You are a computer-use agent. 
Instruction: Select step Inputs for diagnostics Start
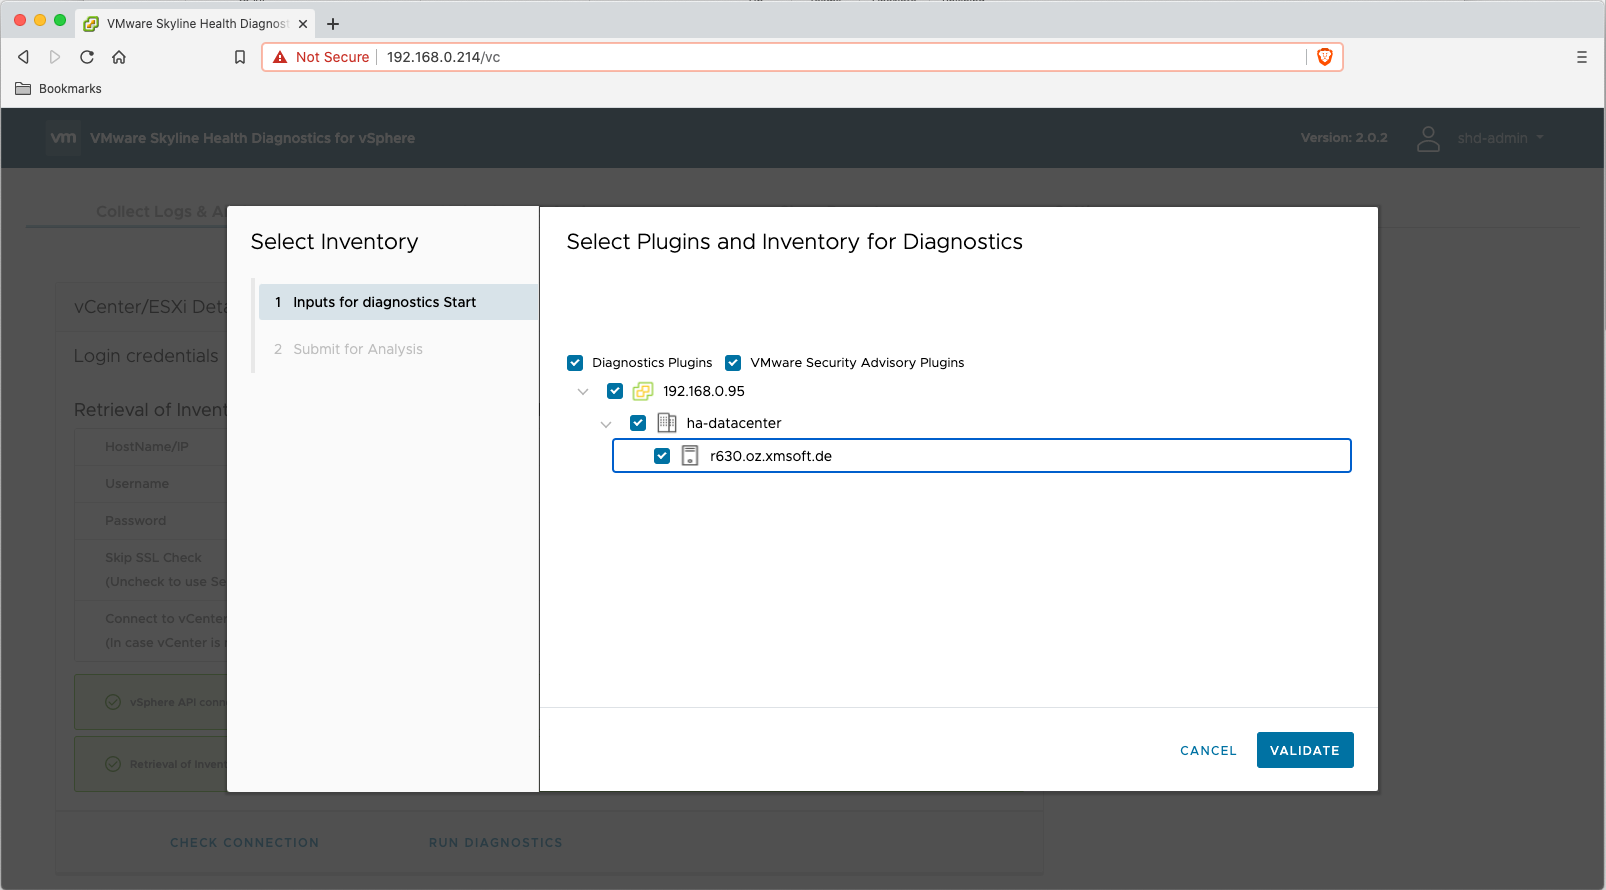click(398, 302)
